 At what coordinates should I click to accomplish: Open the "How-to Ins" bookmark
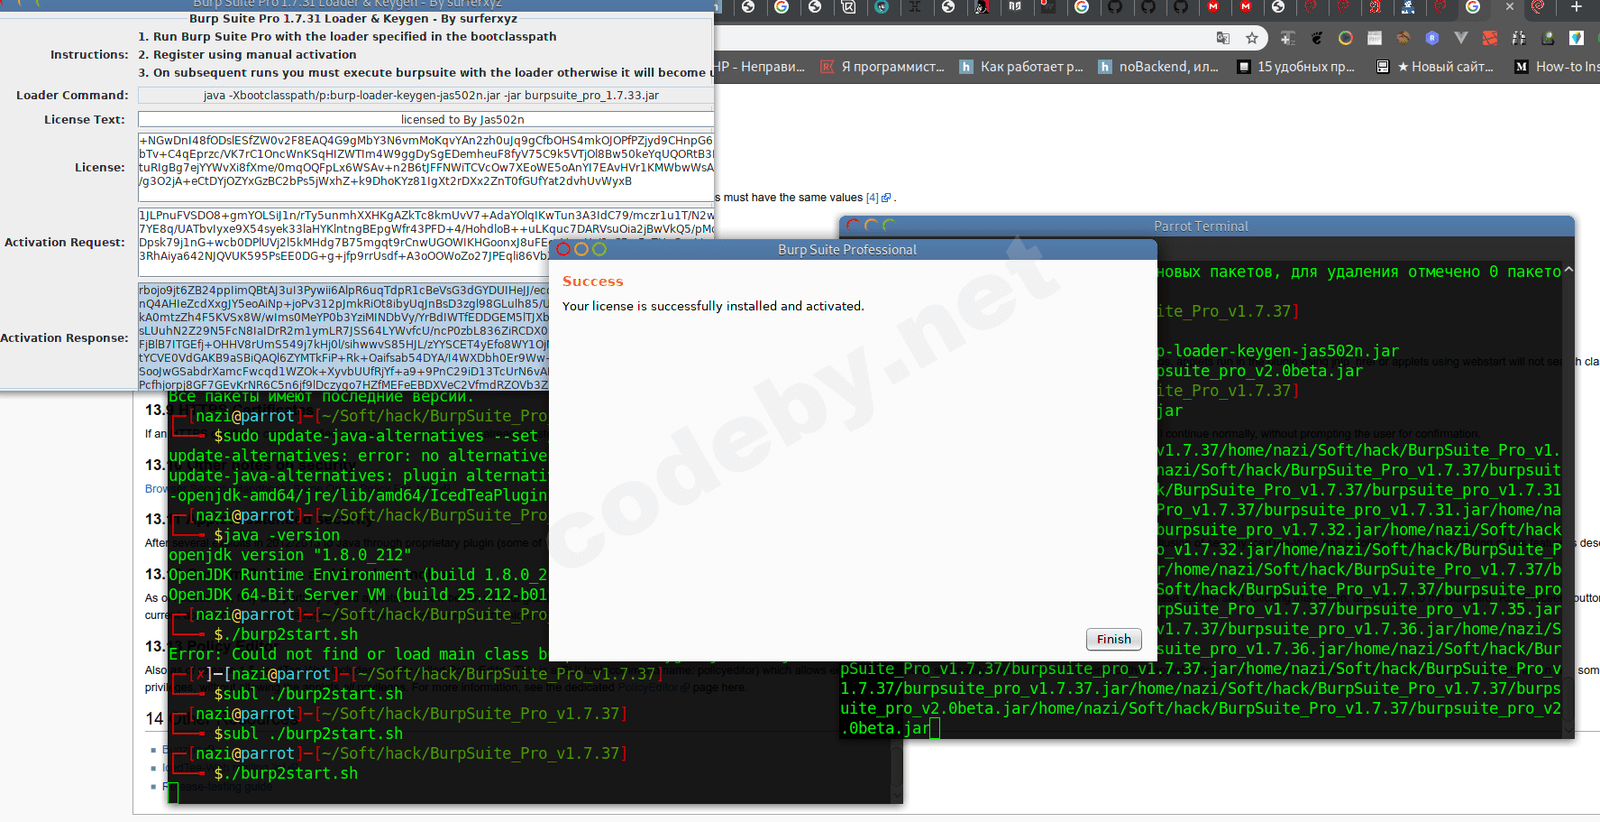pyautogui.click(x=1557, y=67)
